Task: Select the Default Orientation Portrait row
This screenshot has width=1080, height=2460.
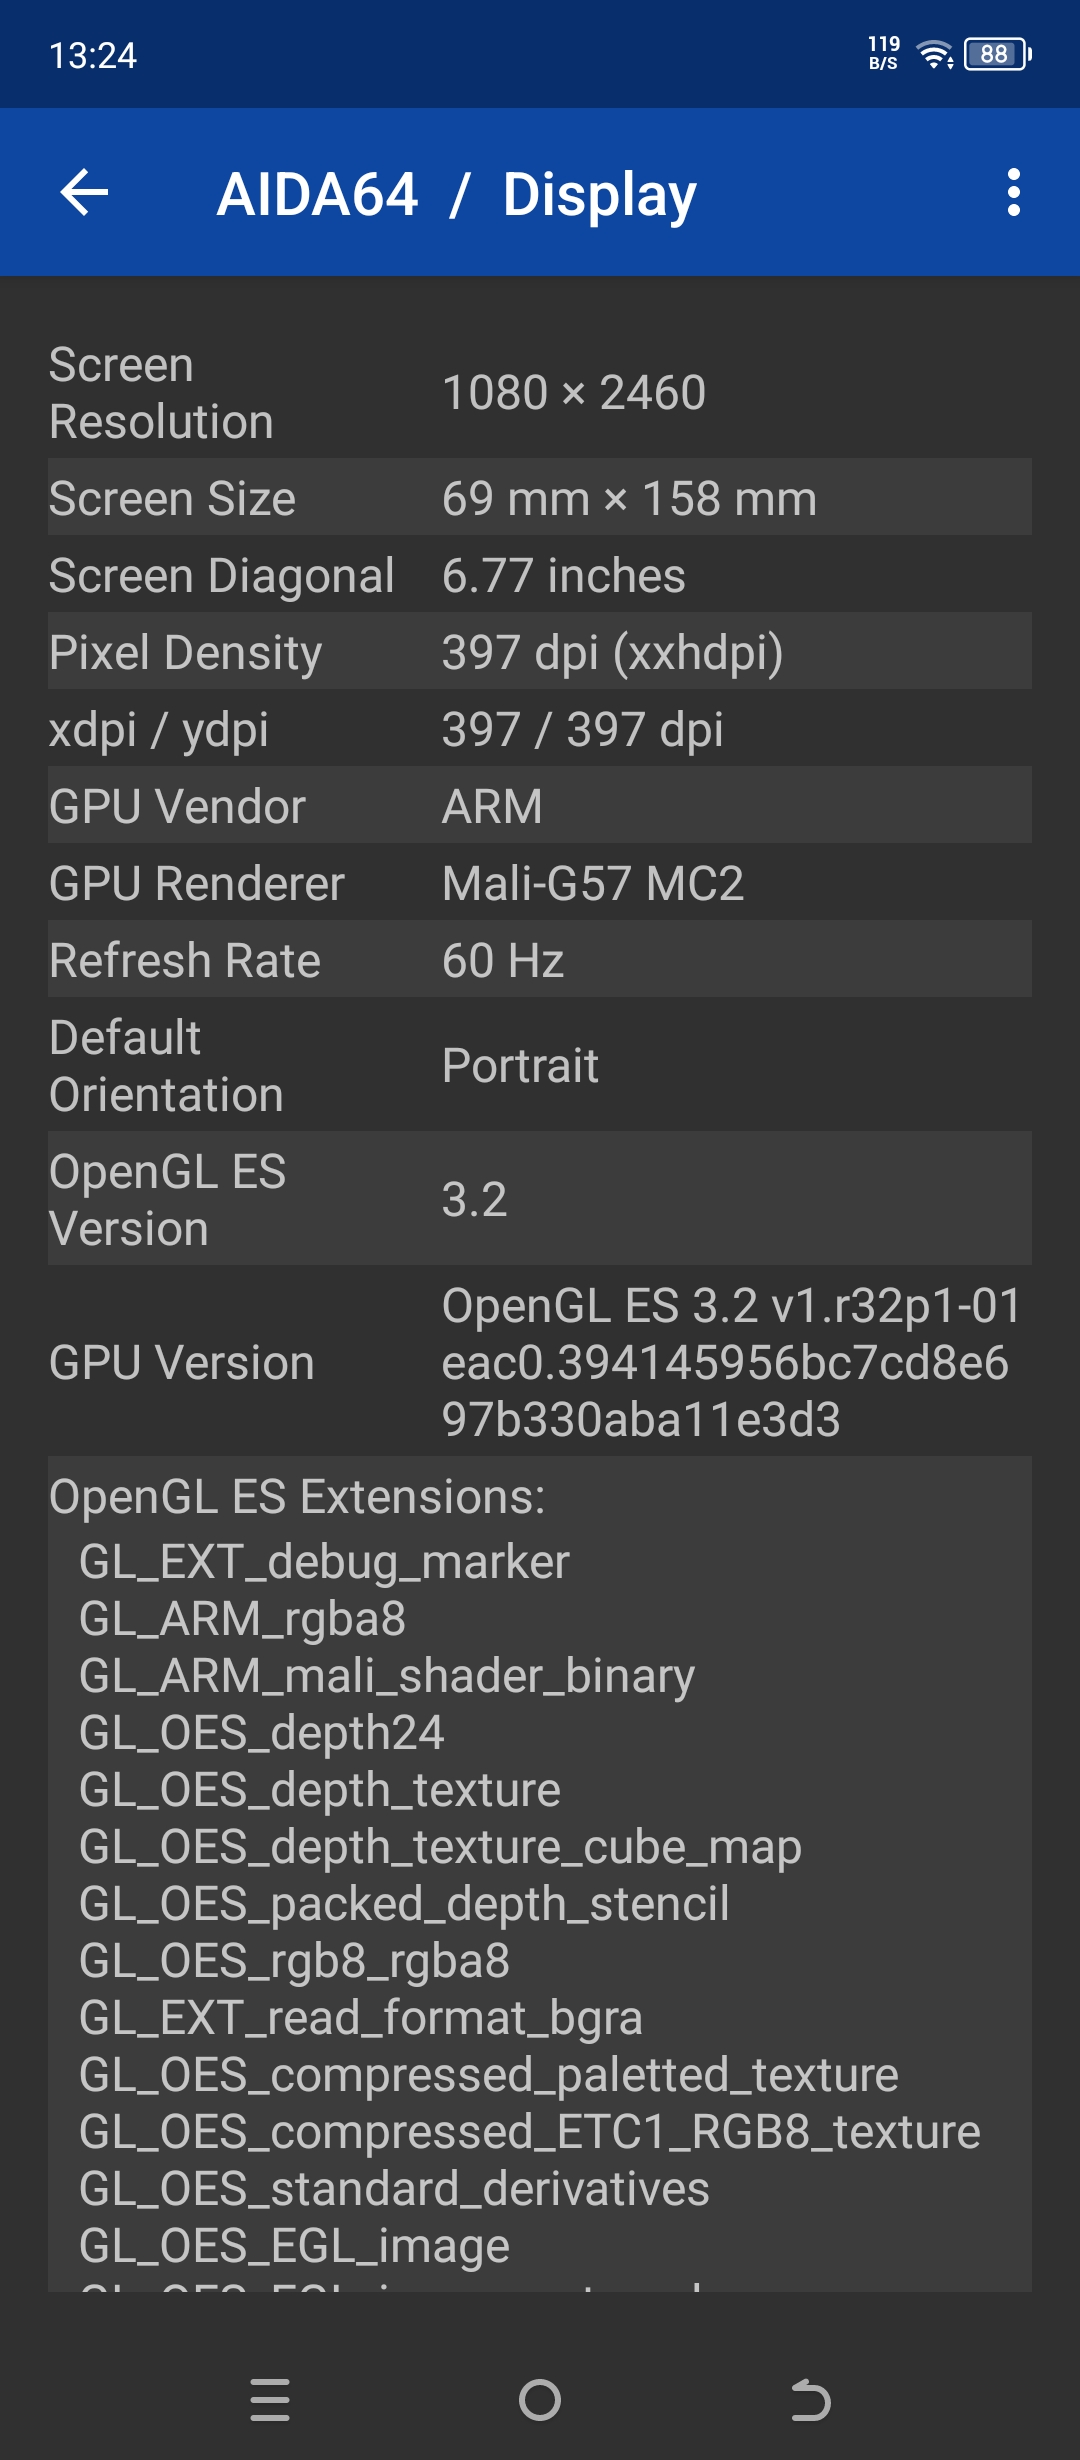Action: coord(540,1065)
